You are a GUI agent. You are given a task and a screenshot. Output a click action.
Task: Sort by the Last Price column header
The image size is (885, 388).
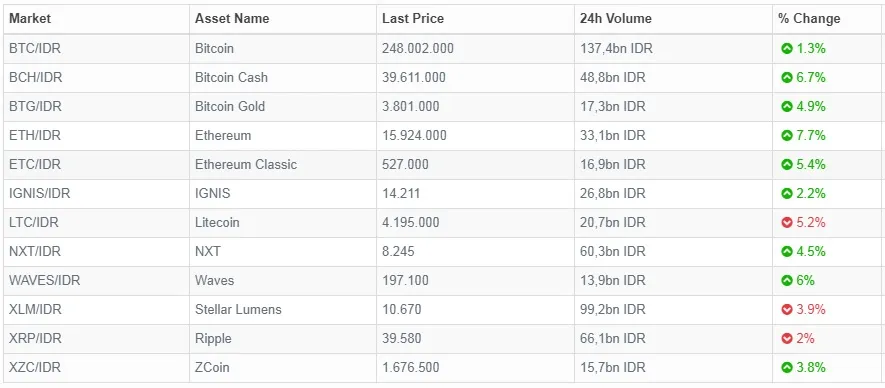tap(413, 19)
